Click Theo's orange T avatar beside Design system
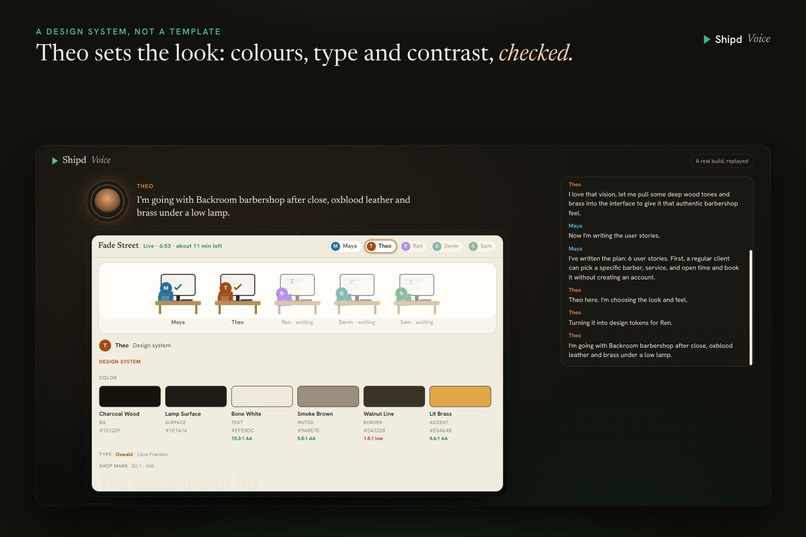Screen dimensions: 806x537 click(x=105, y=345)
